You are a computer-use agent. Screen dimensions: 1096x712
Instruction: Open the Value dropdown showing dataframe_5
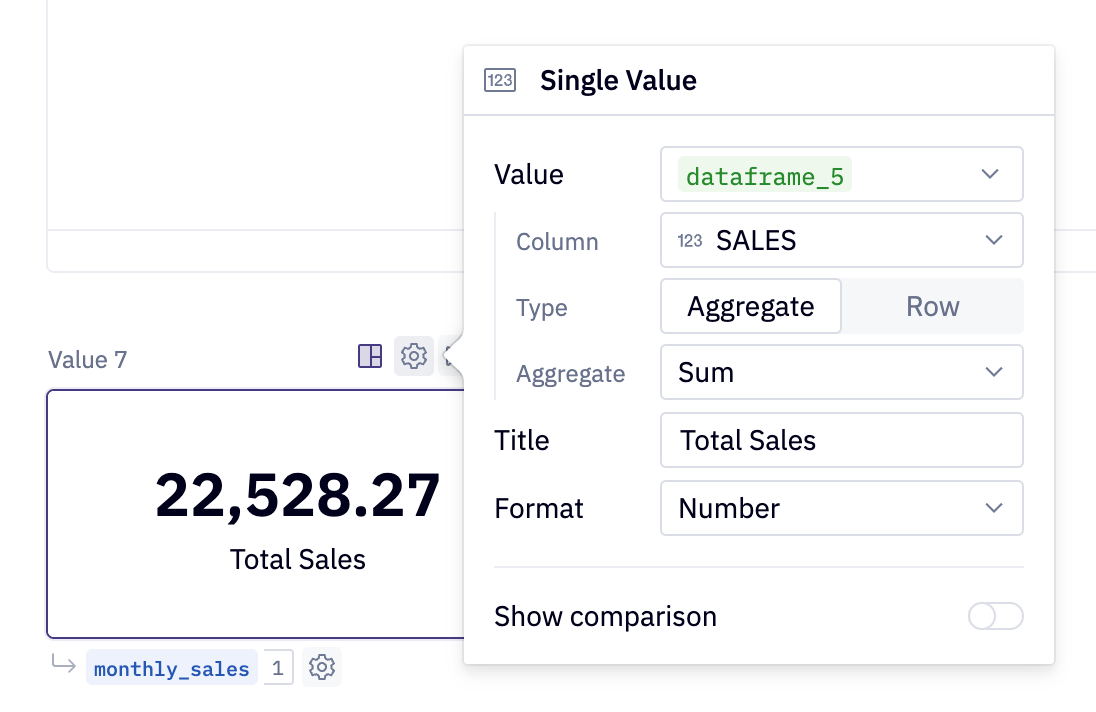point(841,175)
